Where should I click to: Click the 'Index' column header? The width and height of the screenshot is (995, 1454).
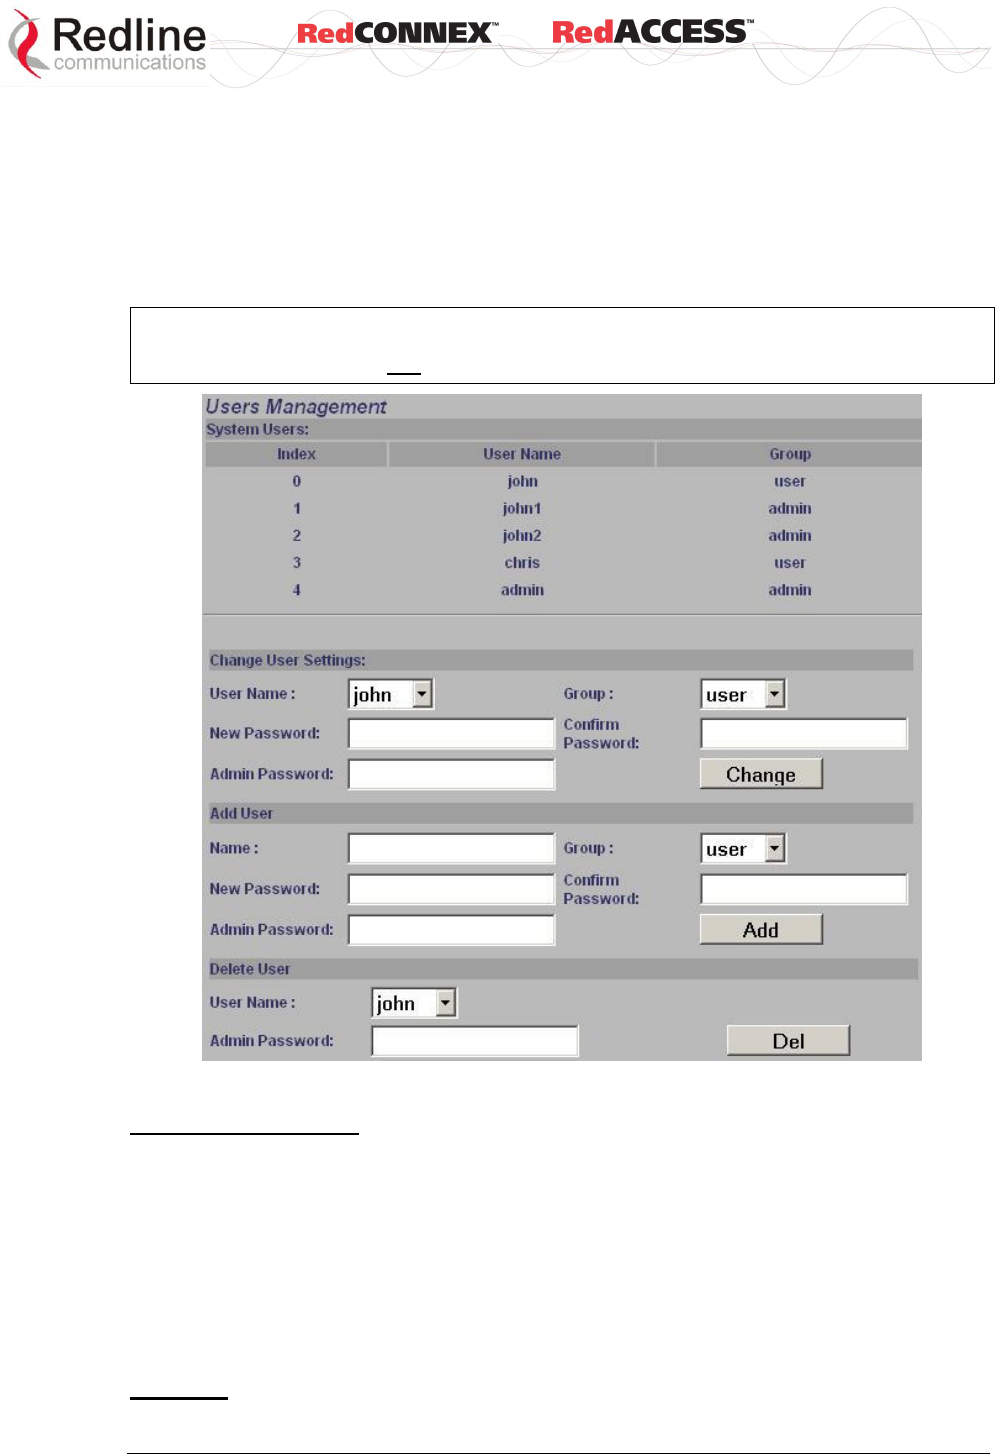(x=296, y=454)
